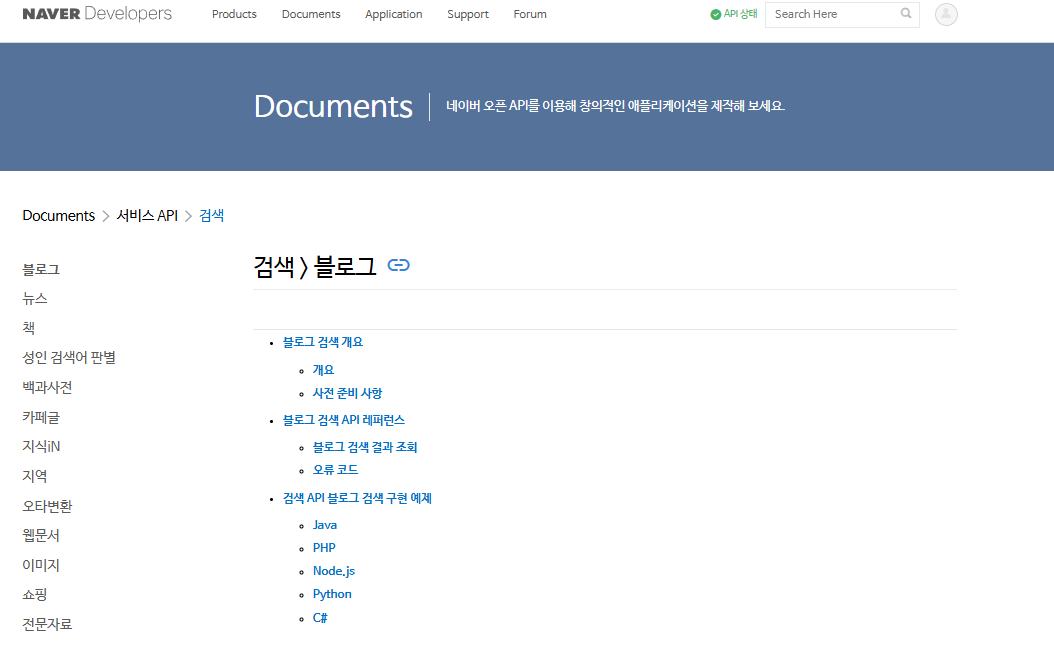This screenshot has width=1054, height=662.
Task: View the Java example link
Action: tap(325, 525)
